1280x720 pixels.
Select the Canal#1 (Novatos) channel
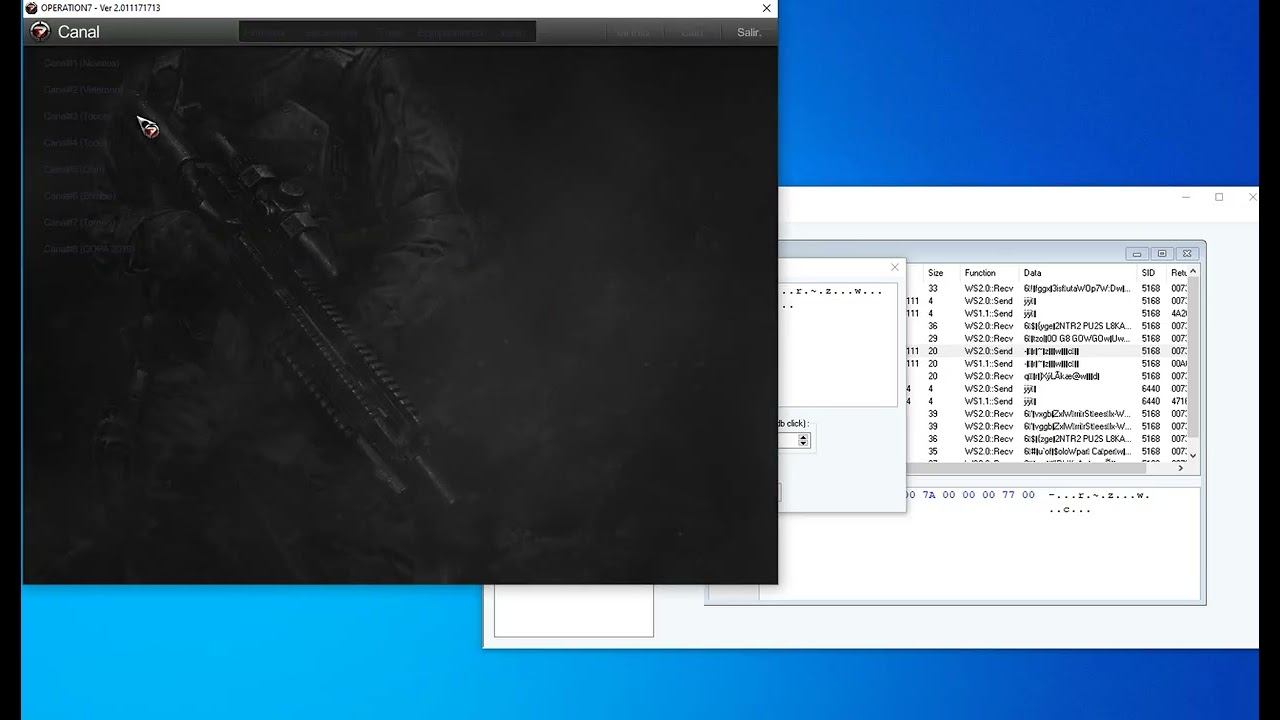[x=81, y=63]
